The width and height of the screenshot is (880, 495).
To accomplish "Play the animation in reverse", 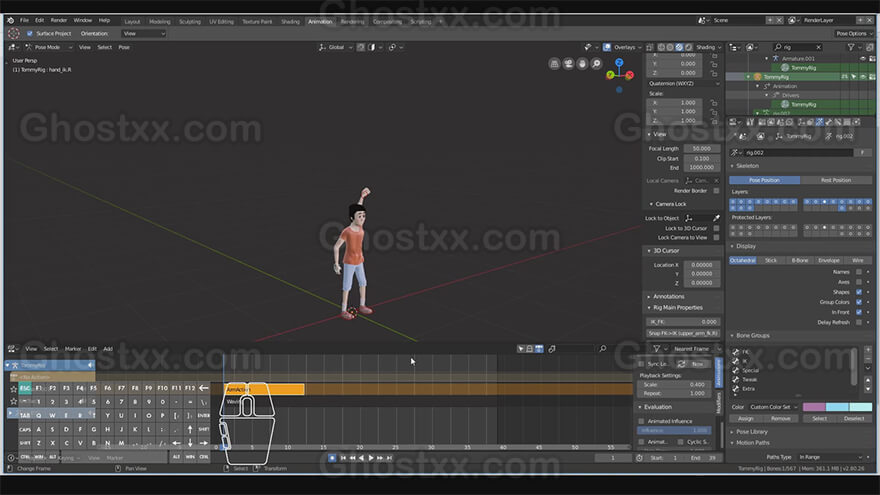I will click(x=361, y=458).
